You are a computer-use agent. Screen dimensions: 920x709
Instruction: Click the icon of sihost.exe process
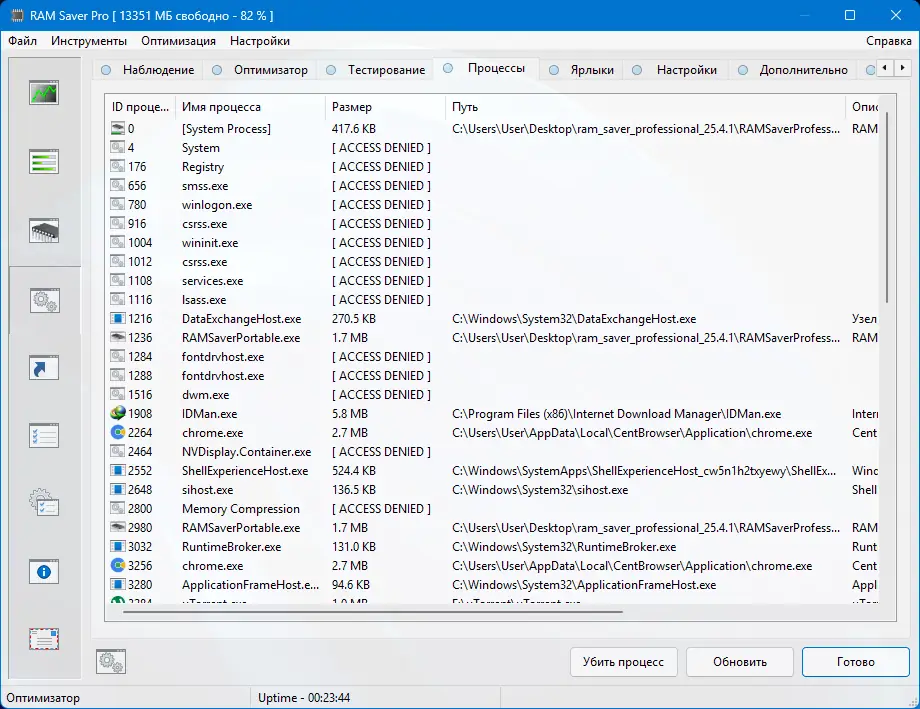coord(118,489)
